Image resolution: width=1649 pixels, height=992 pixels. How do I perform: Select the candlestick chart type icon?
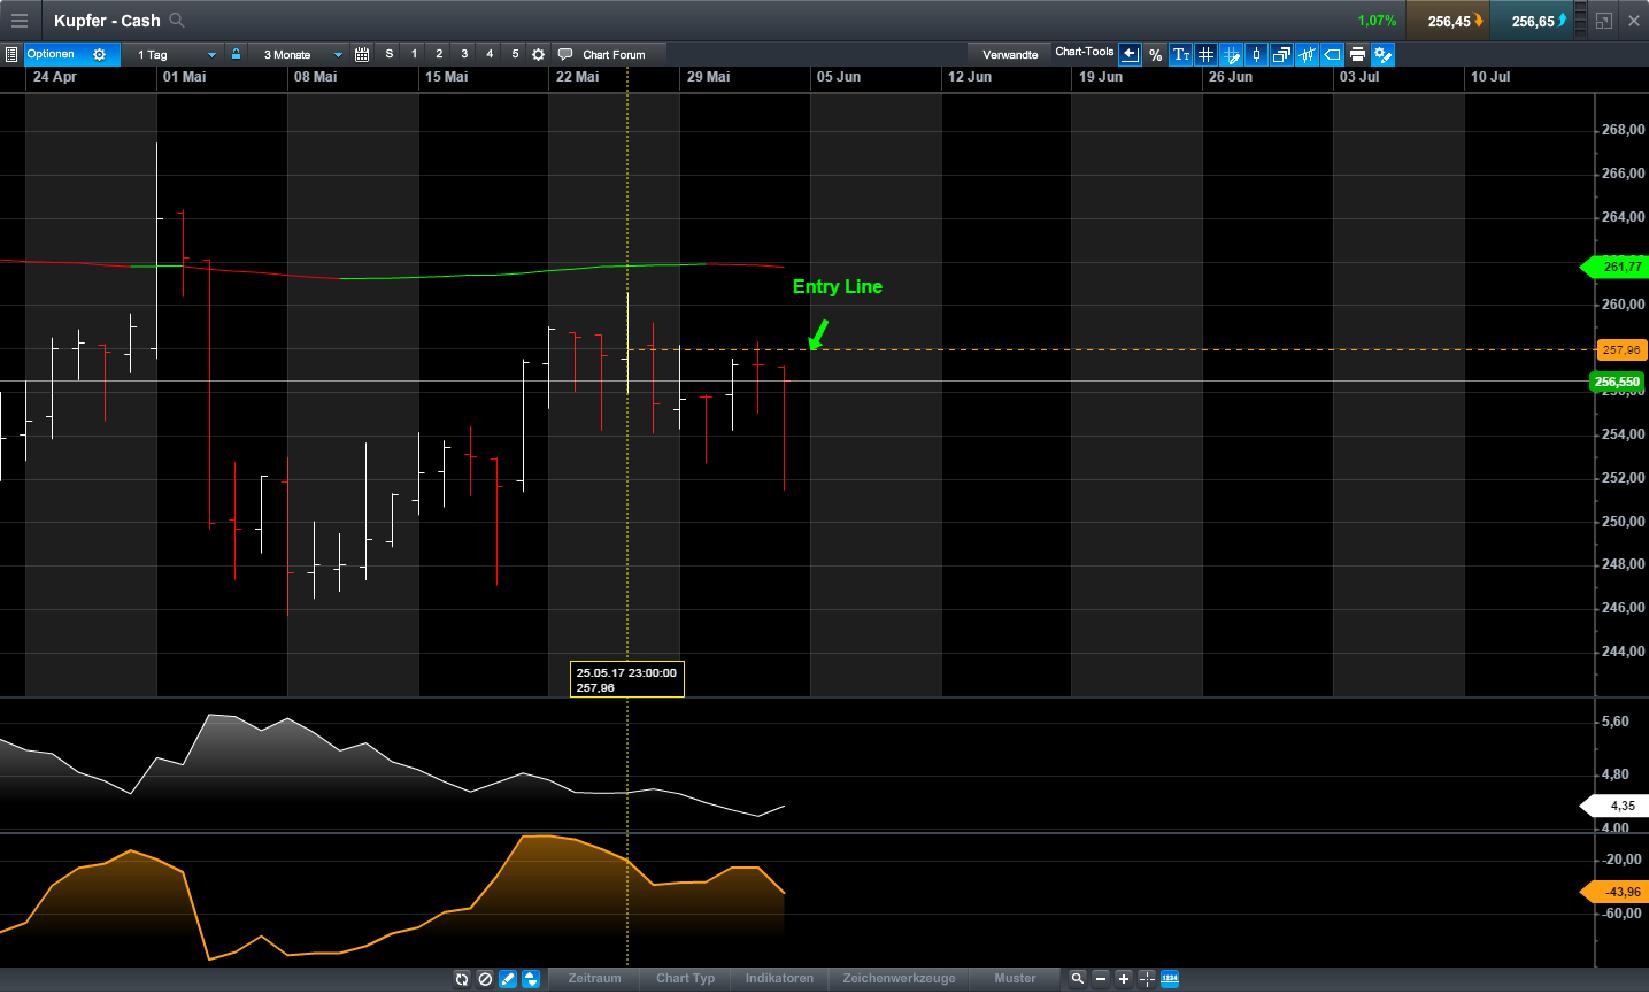(1256, 54)
